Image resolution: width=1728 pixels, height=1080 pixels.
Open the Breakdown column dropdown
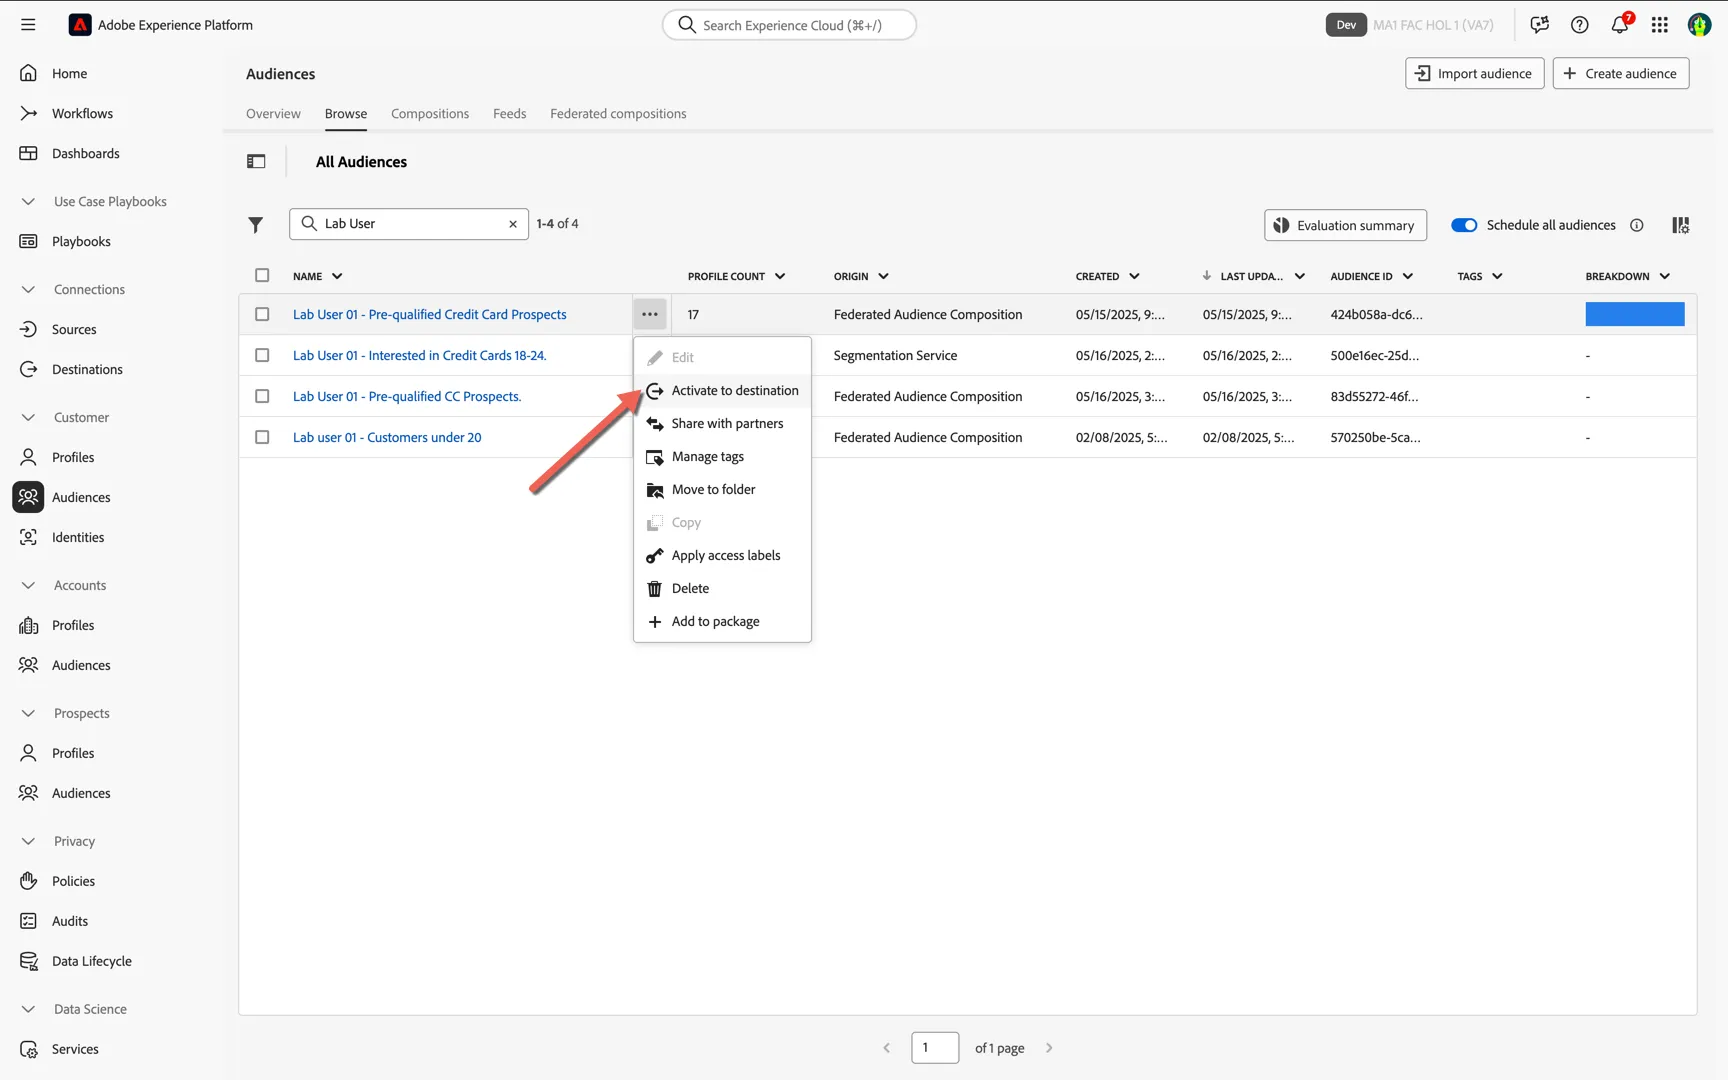[x=1665, y=276]
